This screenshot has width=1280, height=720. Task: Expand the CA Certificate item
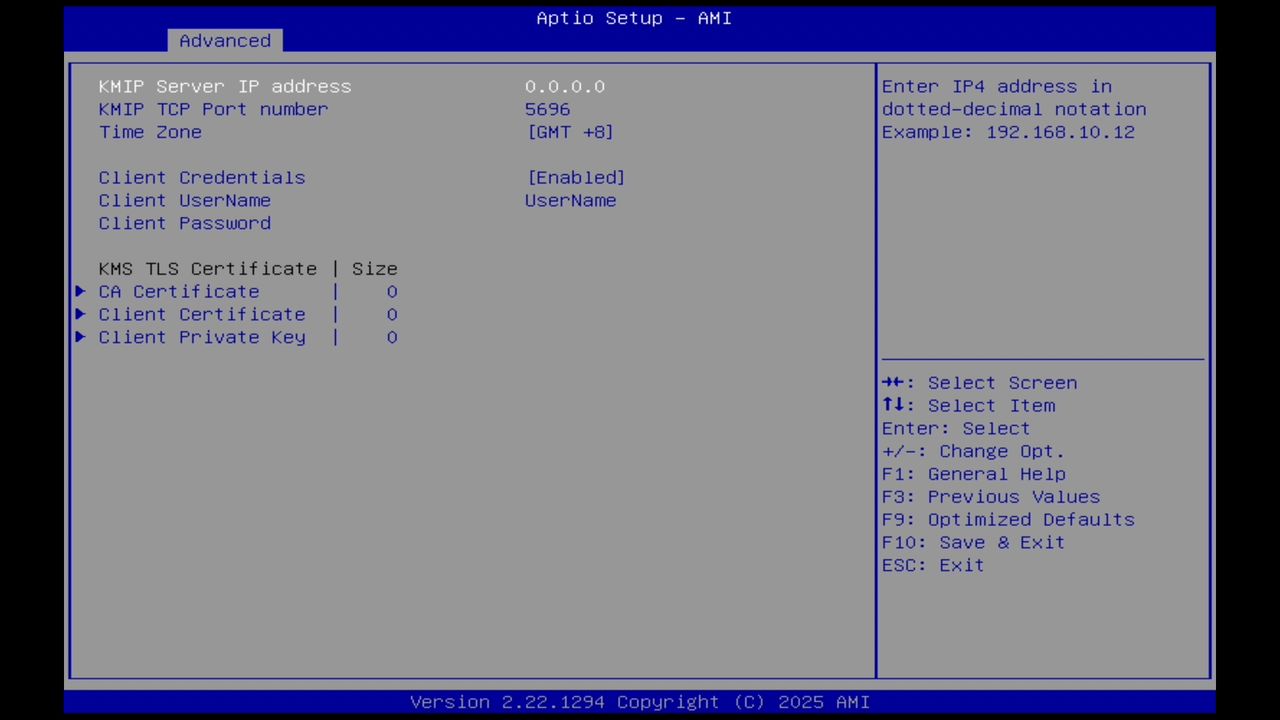click(x=178, y=291)
